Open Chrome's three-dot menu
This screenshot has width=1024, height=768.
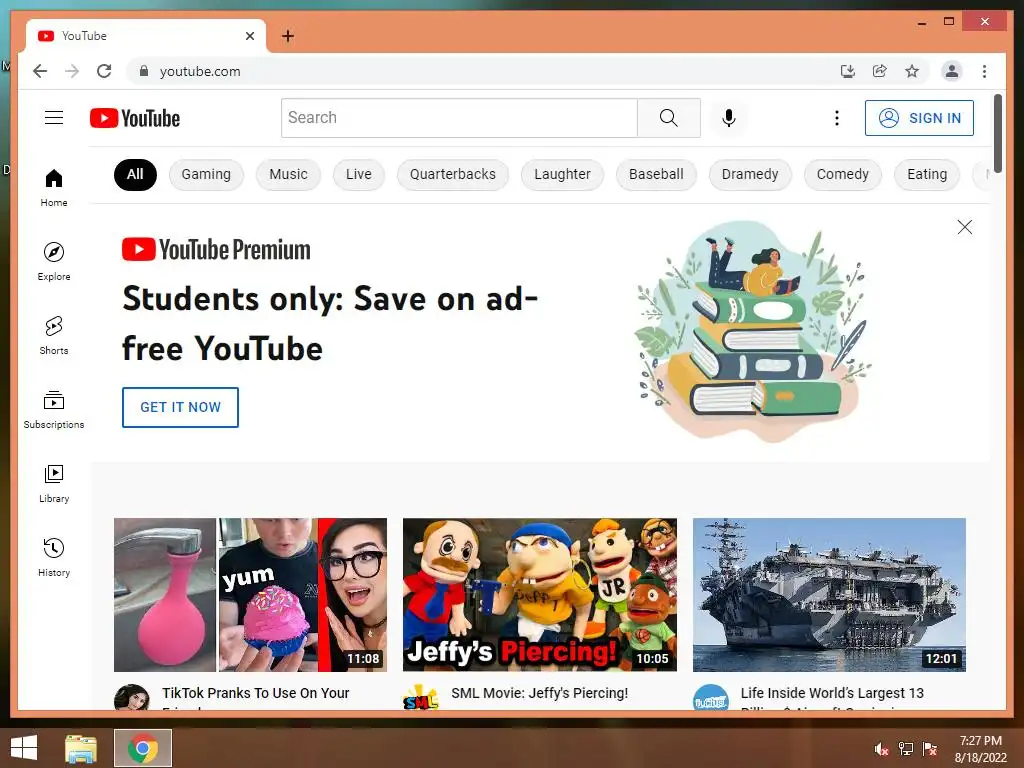984,71
